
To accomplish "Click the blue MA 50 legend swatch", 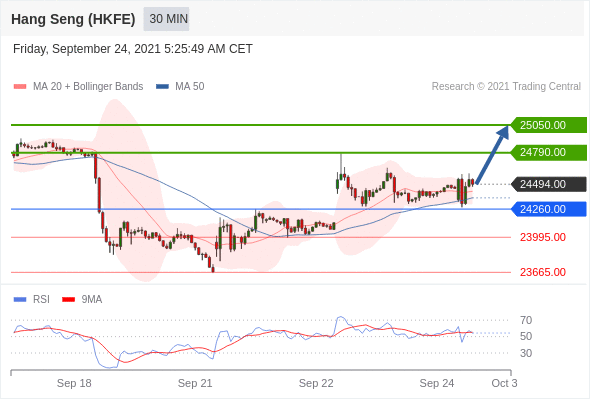I will pyautogui.click(x=162, y=87).
